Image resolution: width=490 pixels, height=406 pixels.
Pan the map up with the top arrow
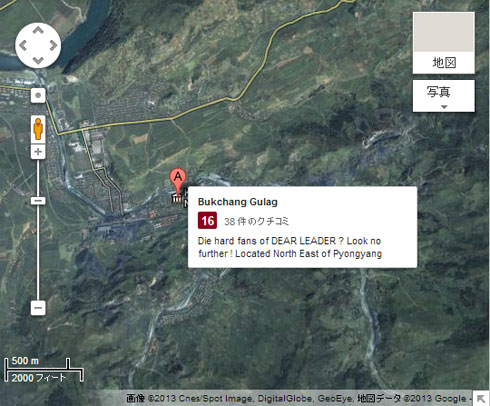[x=38, y=30]
